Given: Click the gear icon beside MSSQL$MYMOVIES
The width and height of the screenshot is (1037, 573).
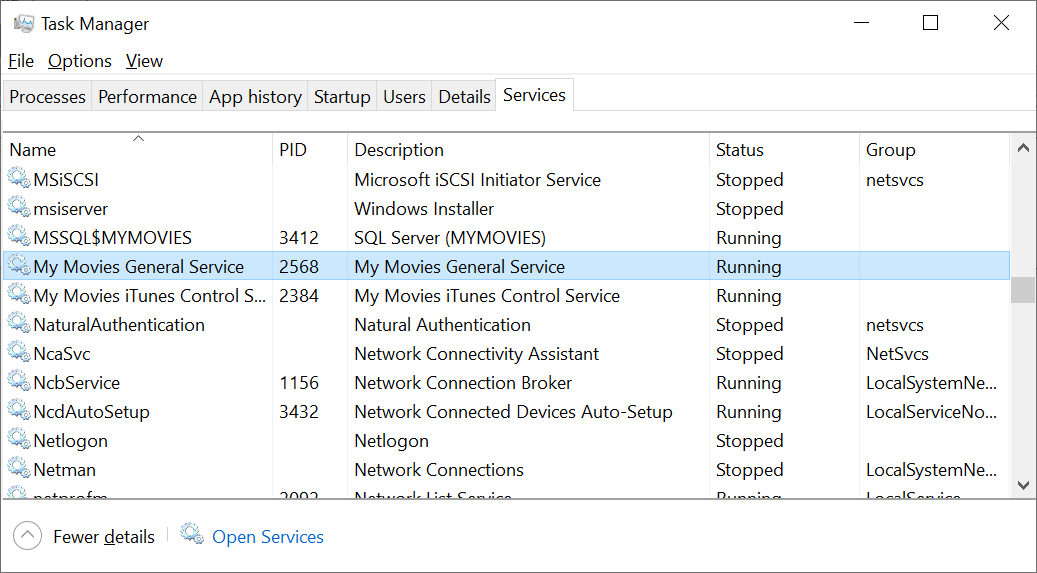Looking at the screenshot, I should 19,237.
